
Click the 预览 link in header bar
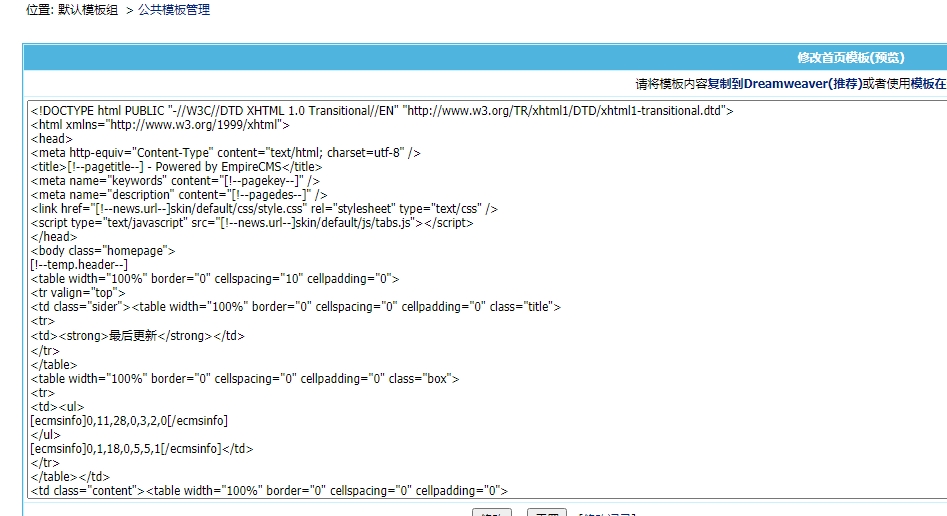tap(888, 58)
